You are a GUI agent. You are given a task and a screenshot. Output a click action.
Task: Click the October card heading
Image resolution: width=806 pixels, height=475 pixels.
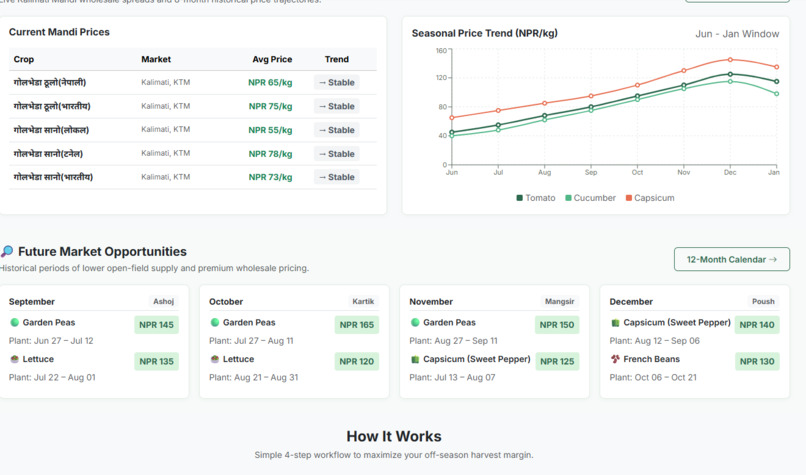[x=226, y=302]
